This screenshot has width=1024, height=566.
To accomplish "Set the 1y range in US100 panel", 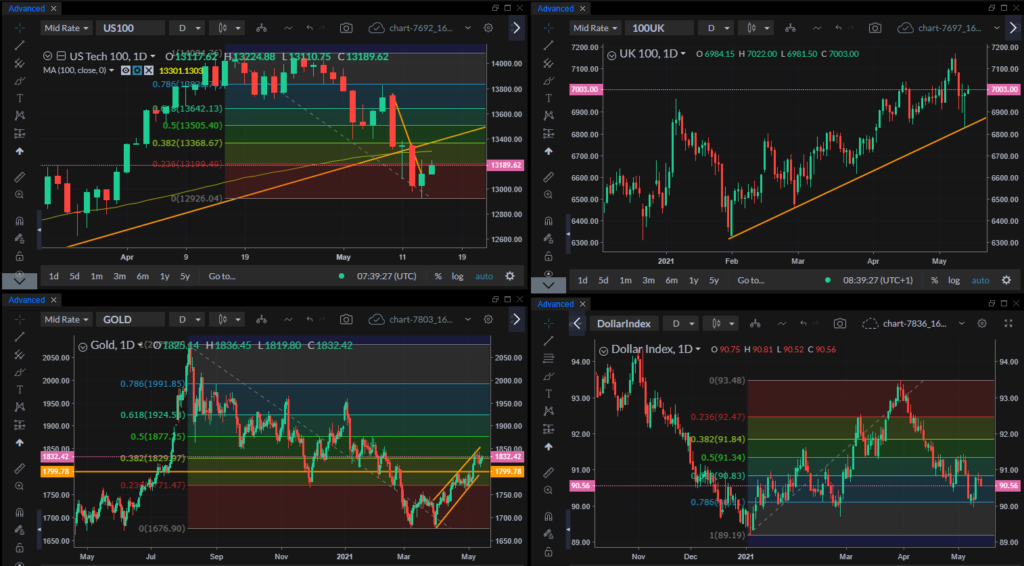I will click(165, 276).
